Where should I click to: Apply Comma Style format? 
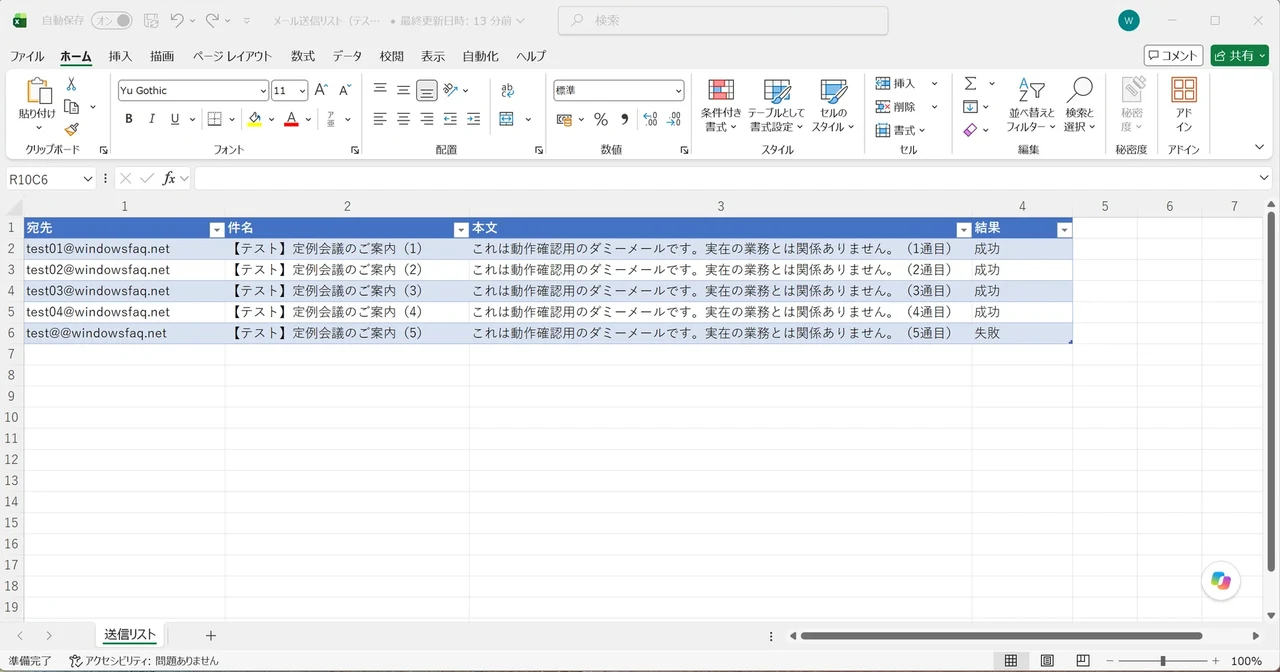coord(624,119)
